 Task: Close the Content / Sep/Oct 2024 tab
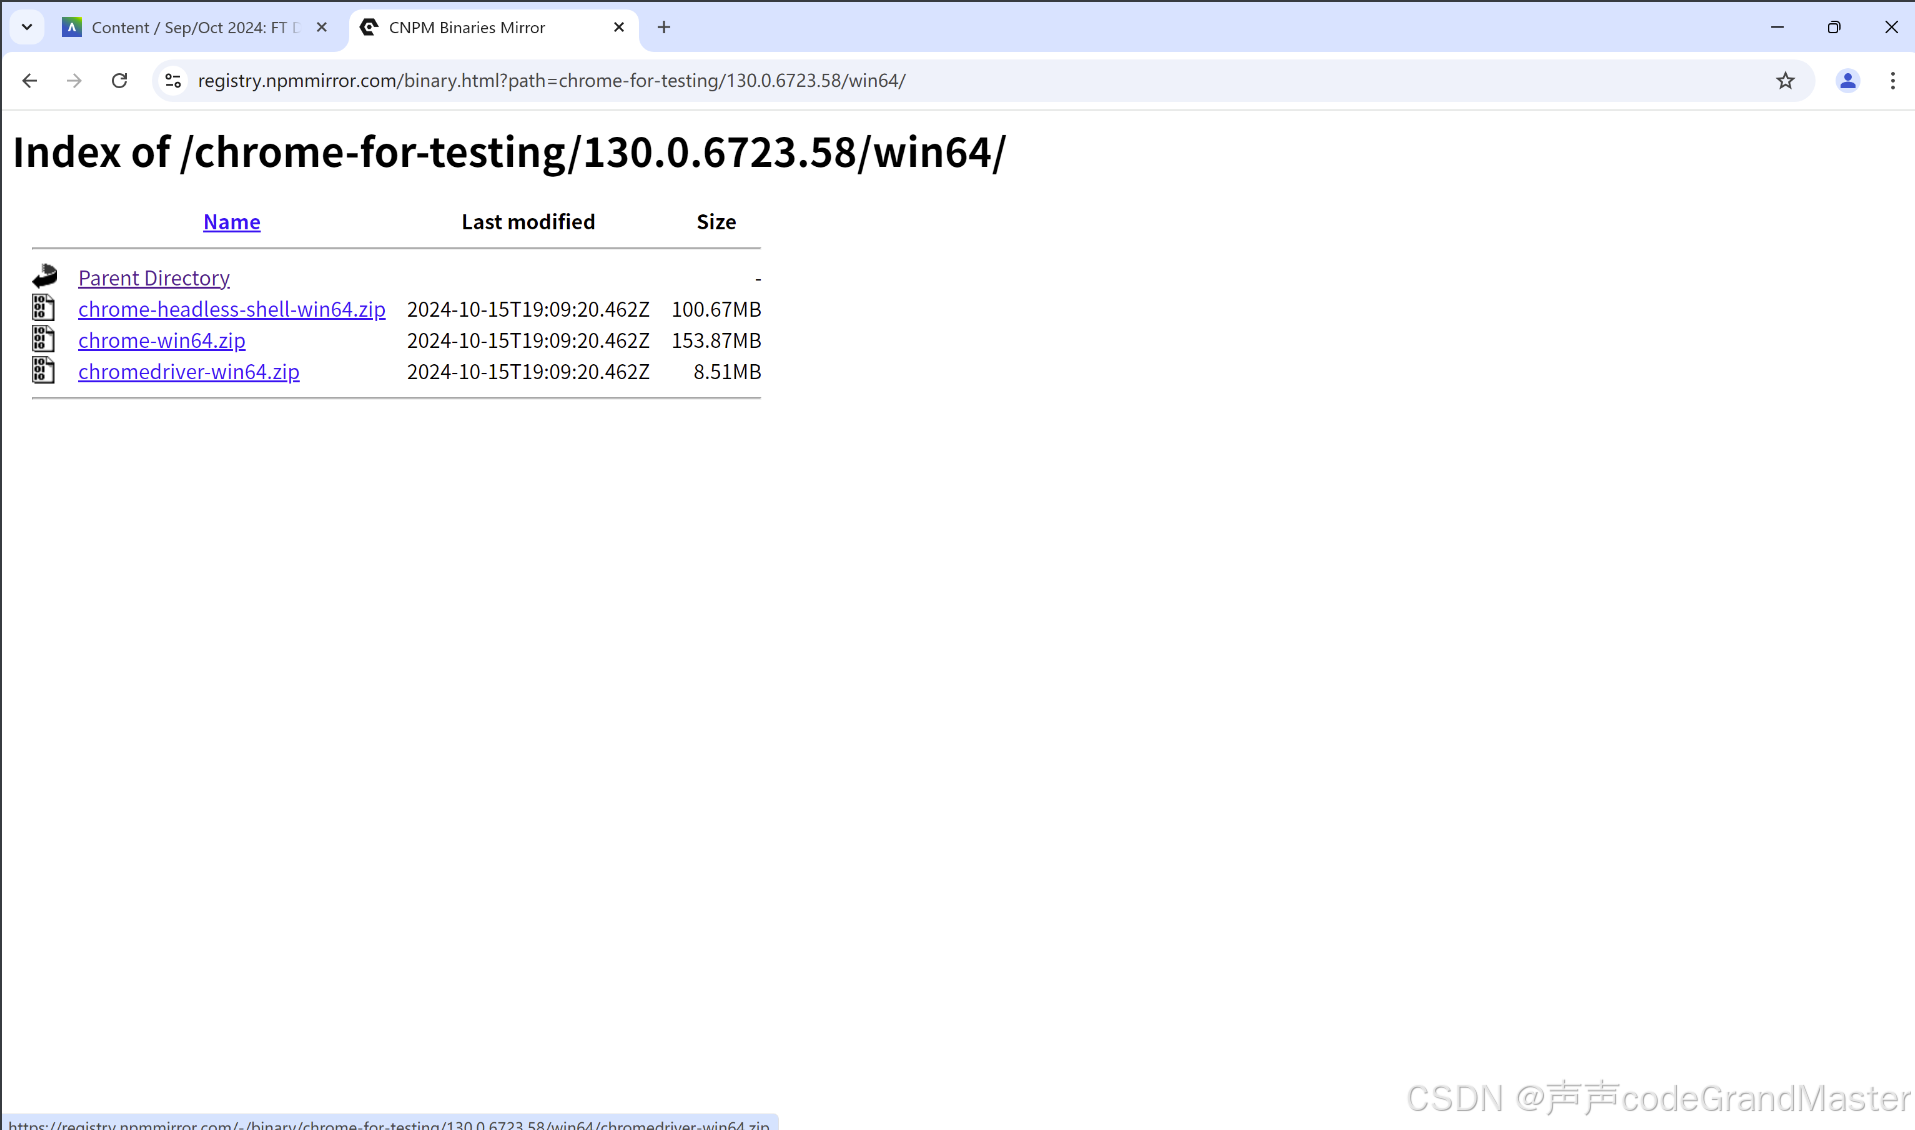pos(321,27)
